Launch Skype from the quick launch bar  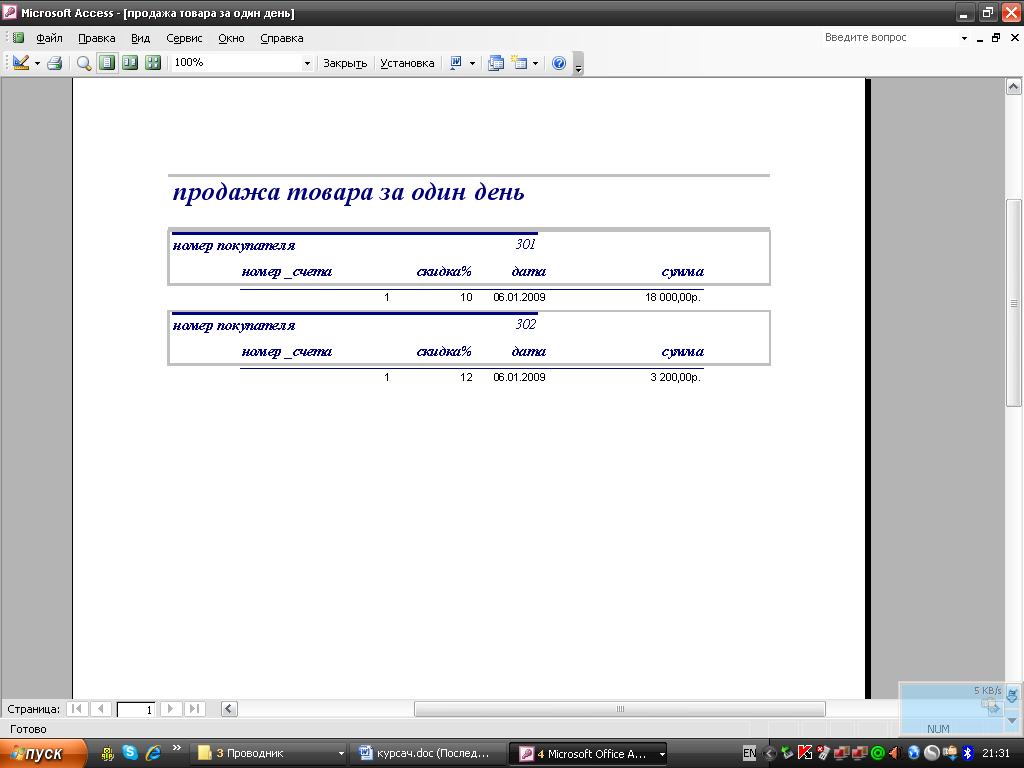[130, 753]
